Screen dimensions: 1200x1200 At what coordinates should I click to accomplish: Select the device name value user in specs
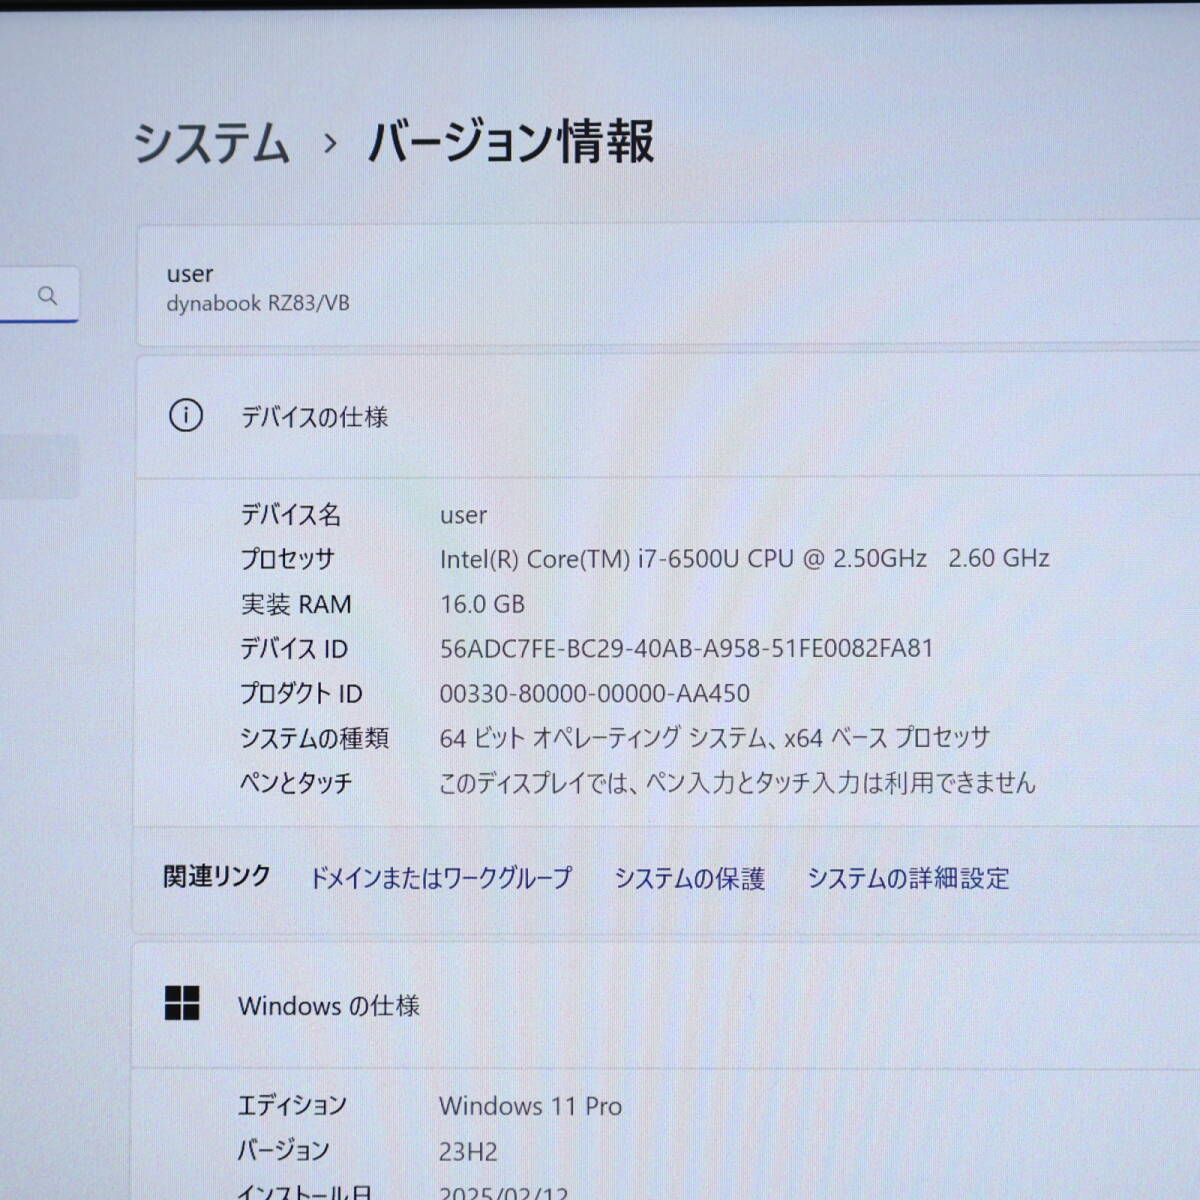tap(463, 515)
